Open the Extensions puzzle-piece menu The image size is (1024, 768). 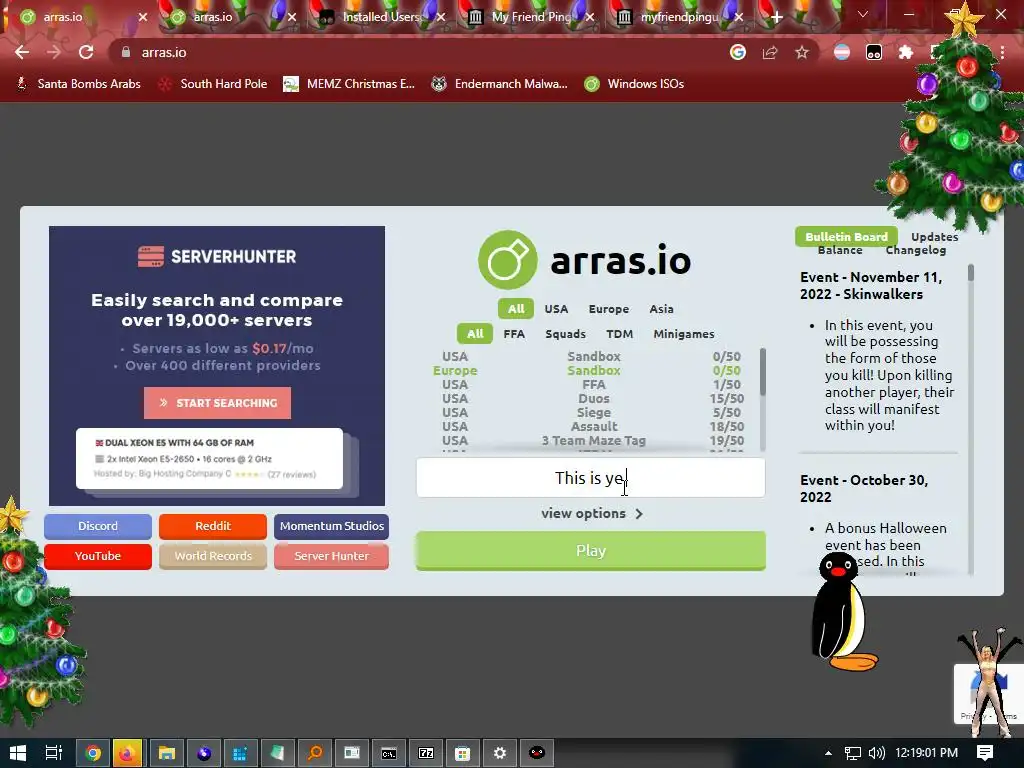coord(905,52)
